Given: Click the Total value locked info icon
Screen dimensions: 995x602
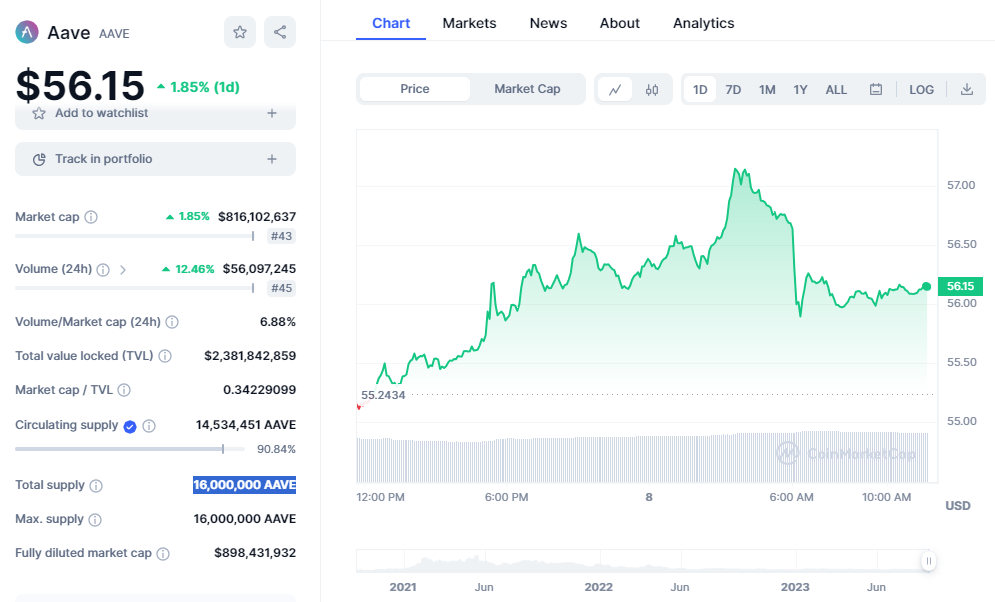Looking at the screenshot, I should [165, 356].
